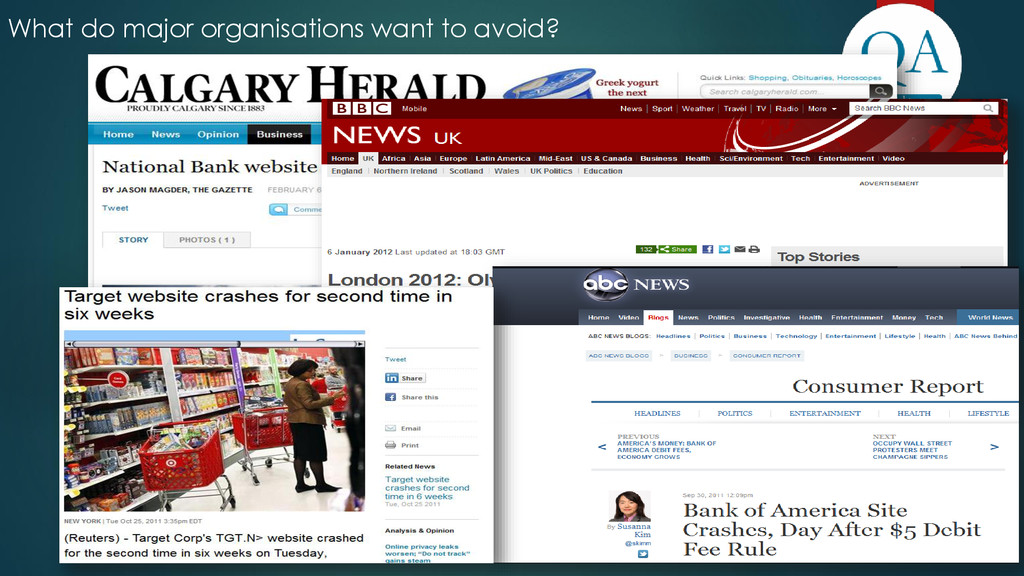Click the Search BBC News input field
Image resolution: width=1024 pixels, height=576 pixels.
pos(916,108)
